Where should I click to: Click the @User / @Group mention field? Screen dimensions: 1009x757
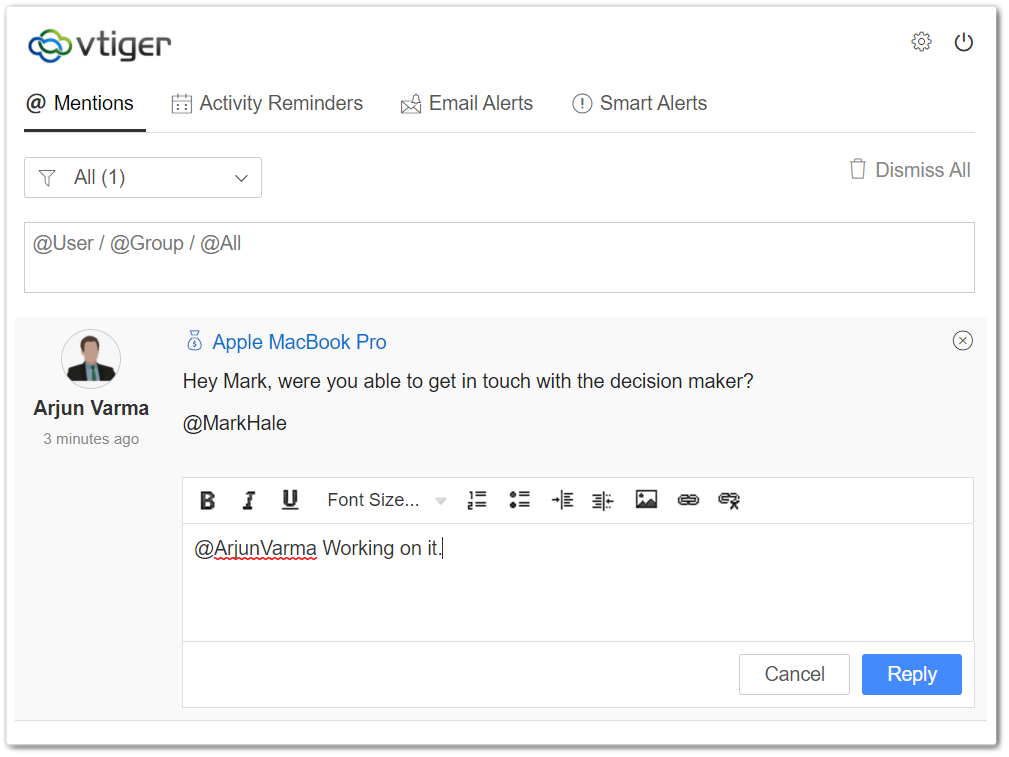(x=499, y=257)
